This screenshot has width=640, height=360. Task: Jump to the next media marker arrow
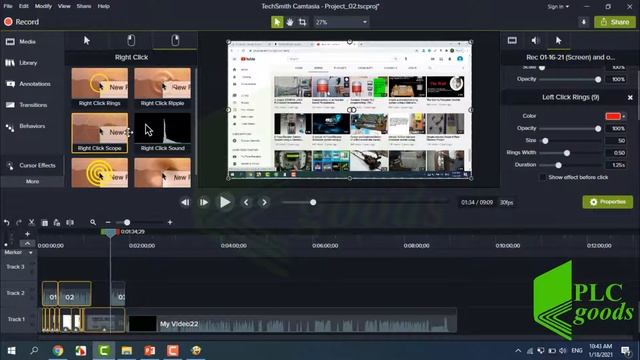coord(264,202)
